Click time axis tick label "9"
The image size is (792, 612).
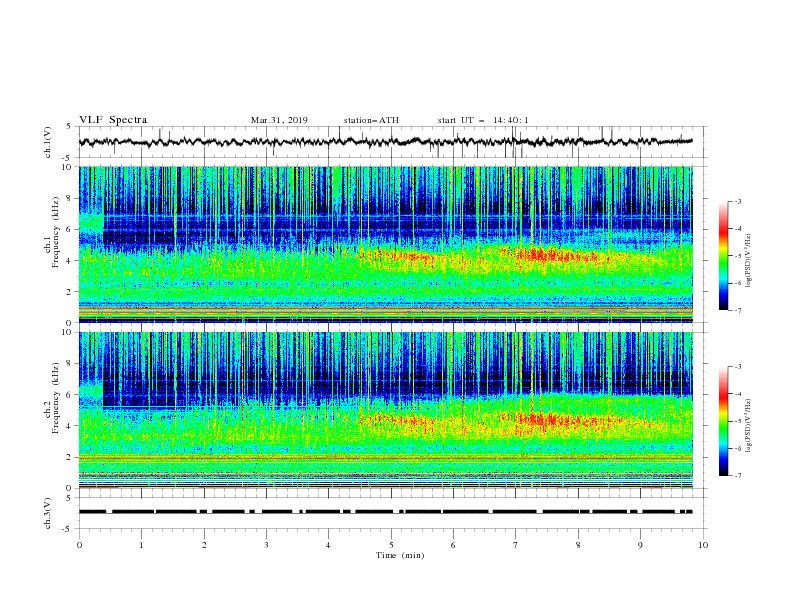pyautogui.click(x=640, y=545)
